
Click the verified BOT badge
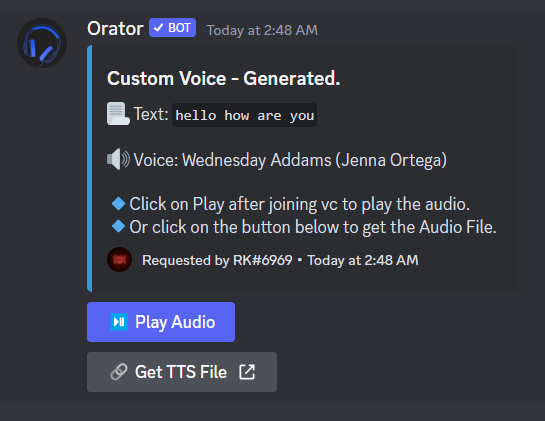point(172,28)
